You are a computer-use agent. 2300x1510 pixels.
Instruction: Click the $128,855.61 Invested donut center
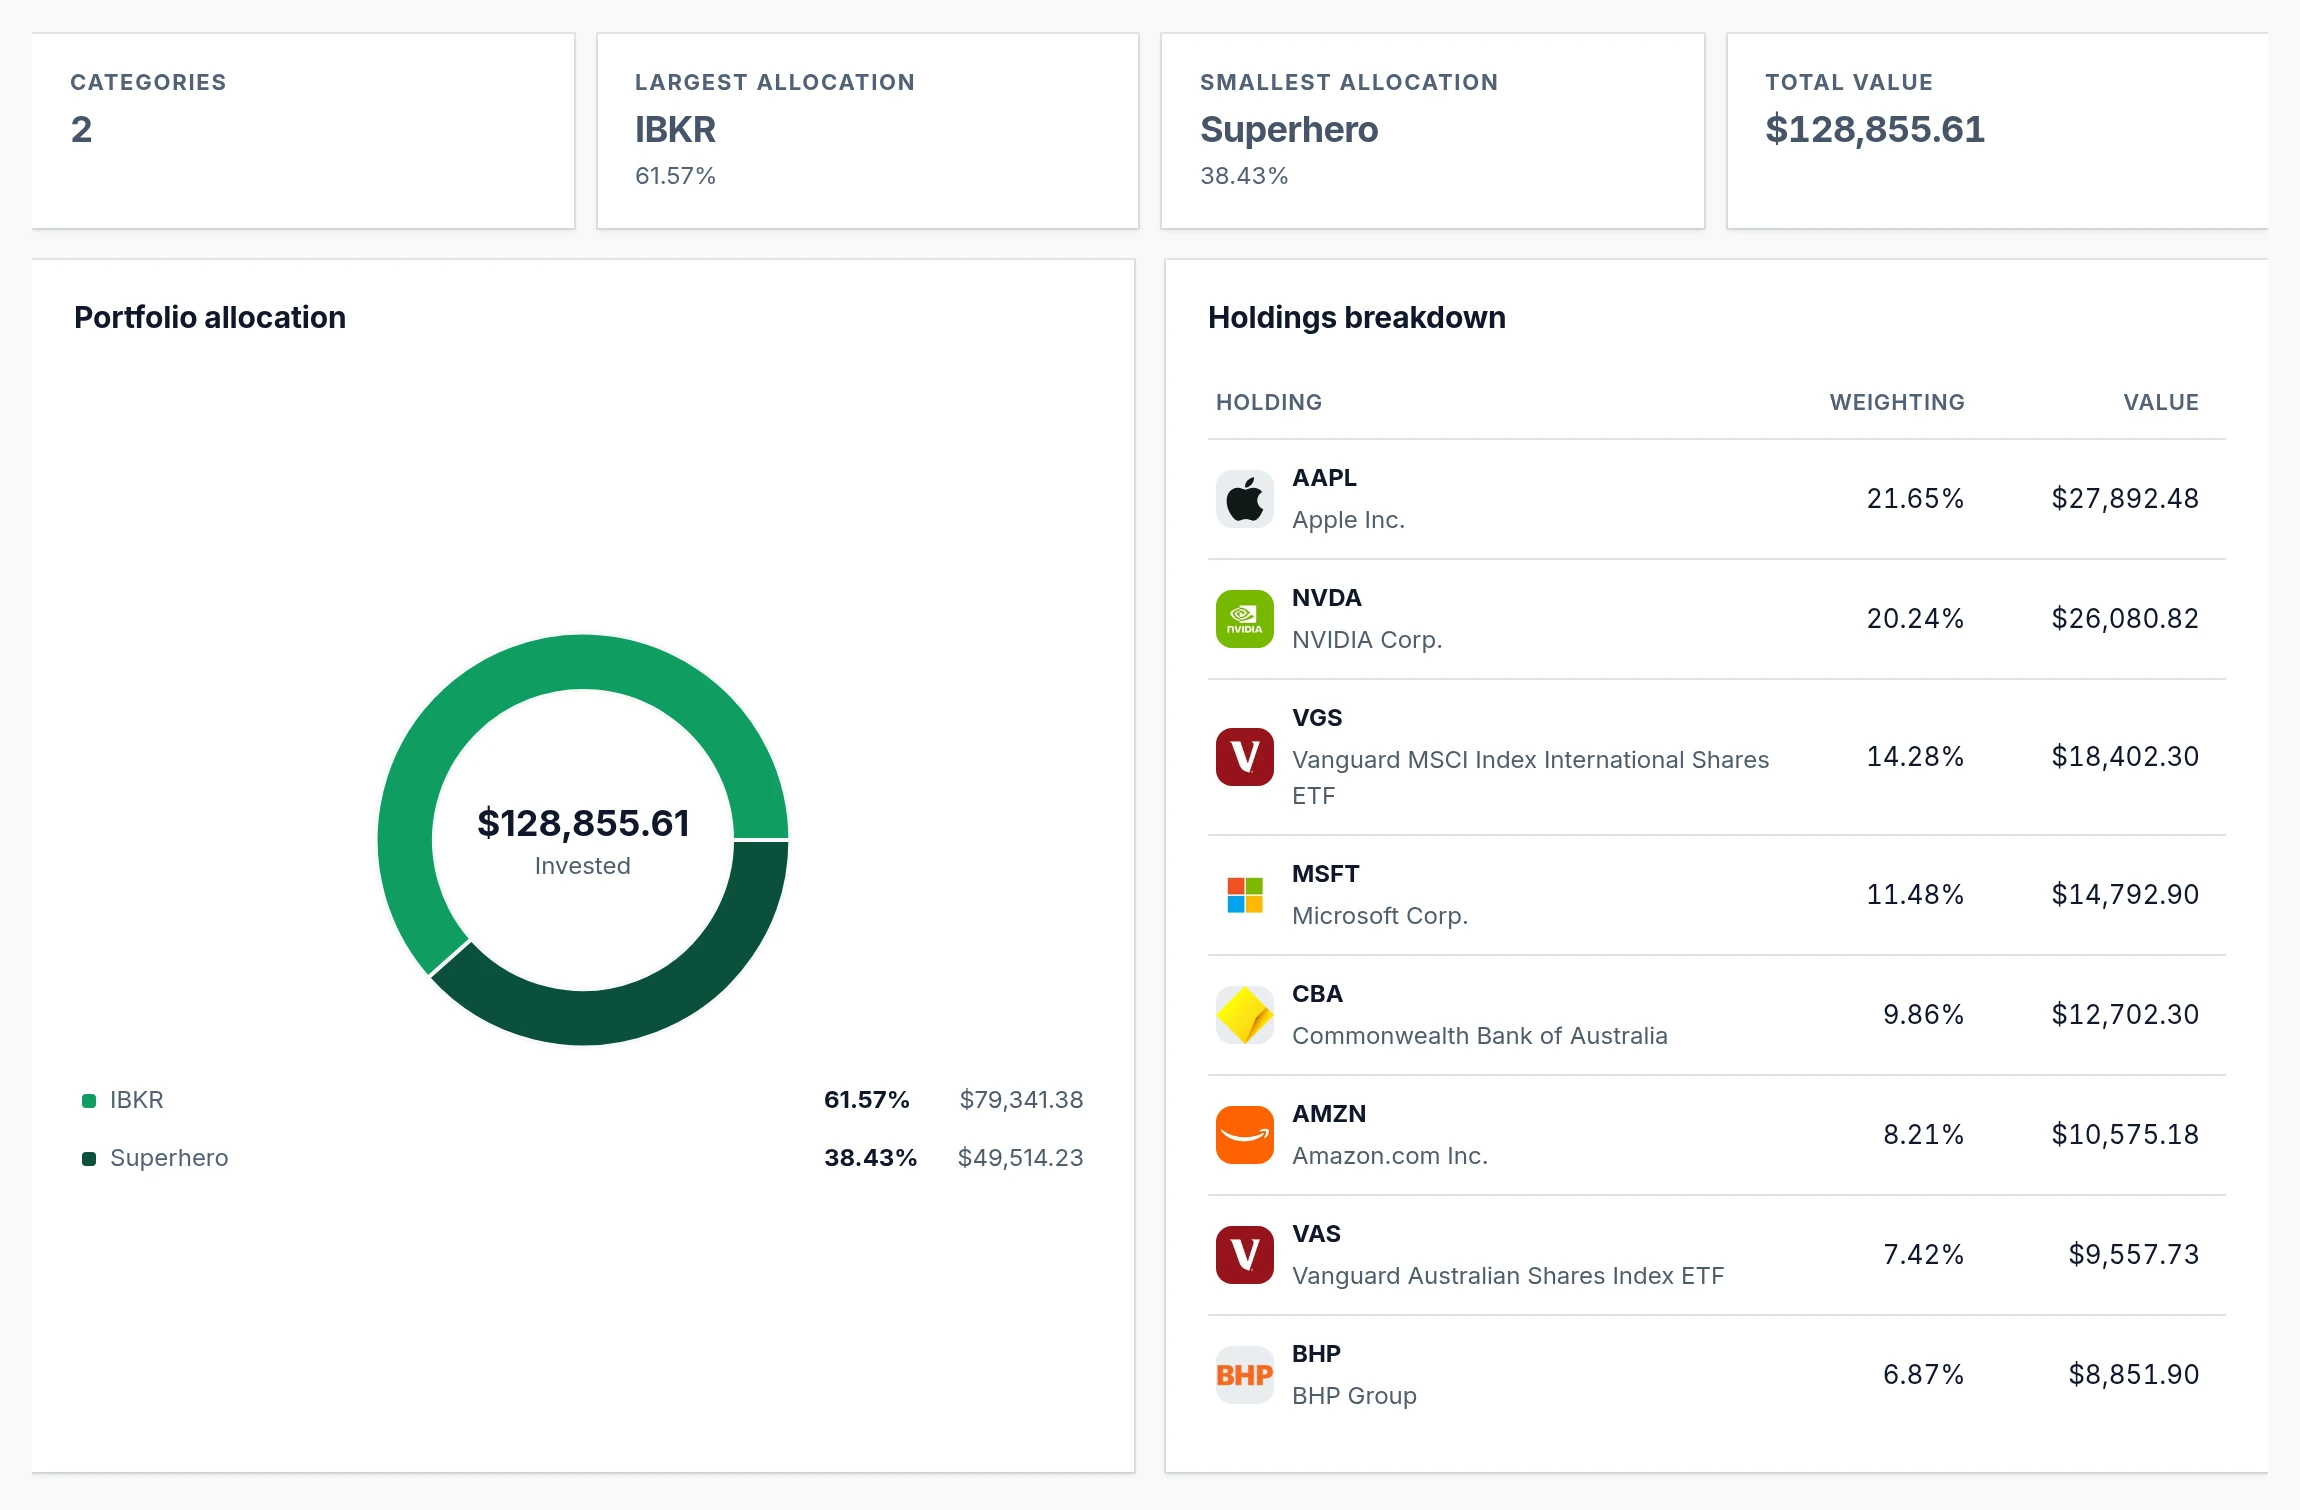click(583, 840)
